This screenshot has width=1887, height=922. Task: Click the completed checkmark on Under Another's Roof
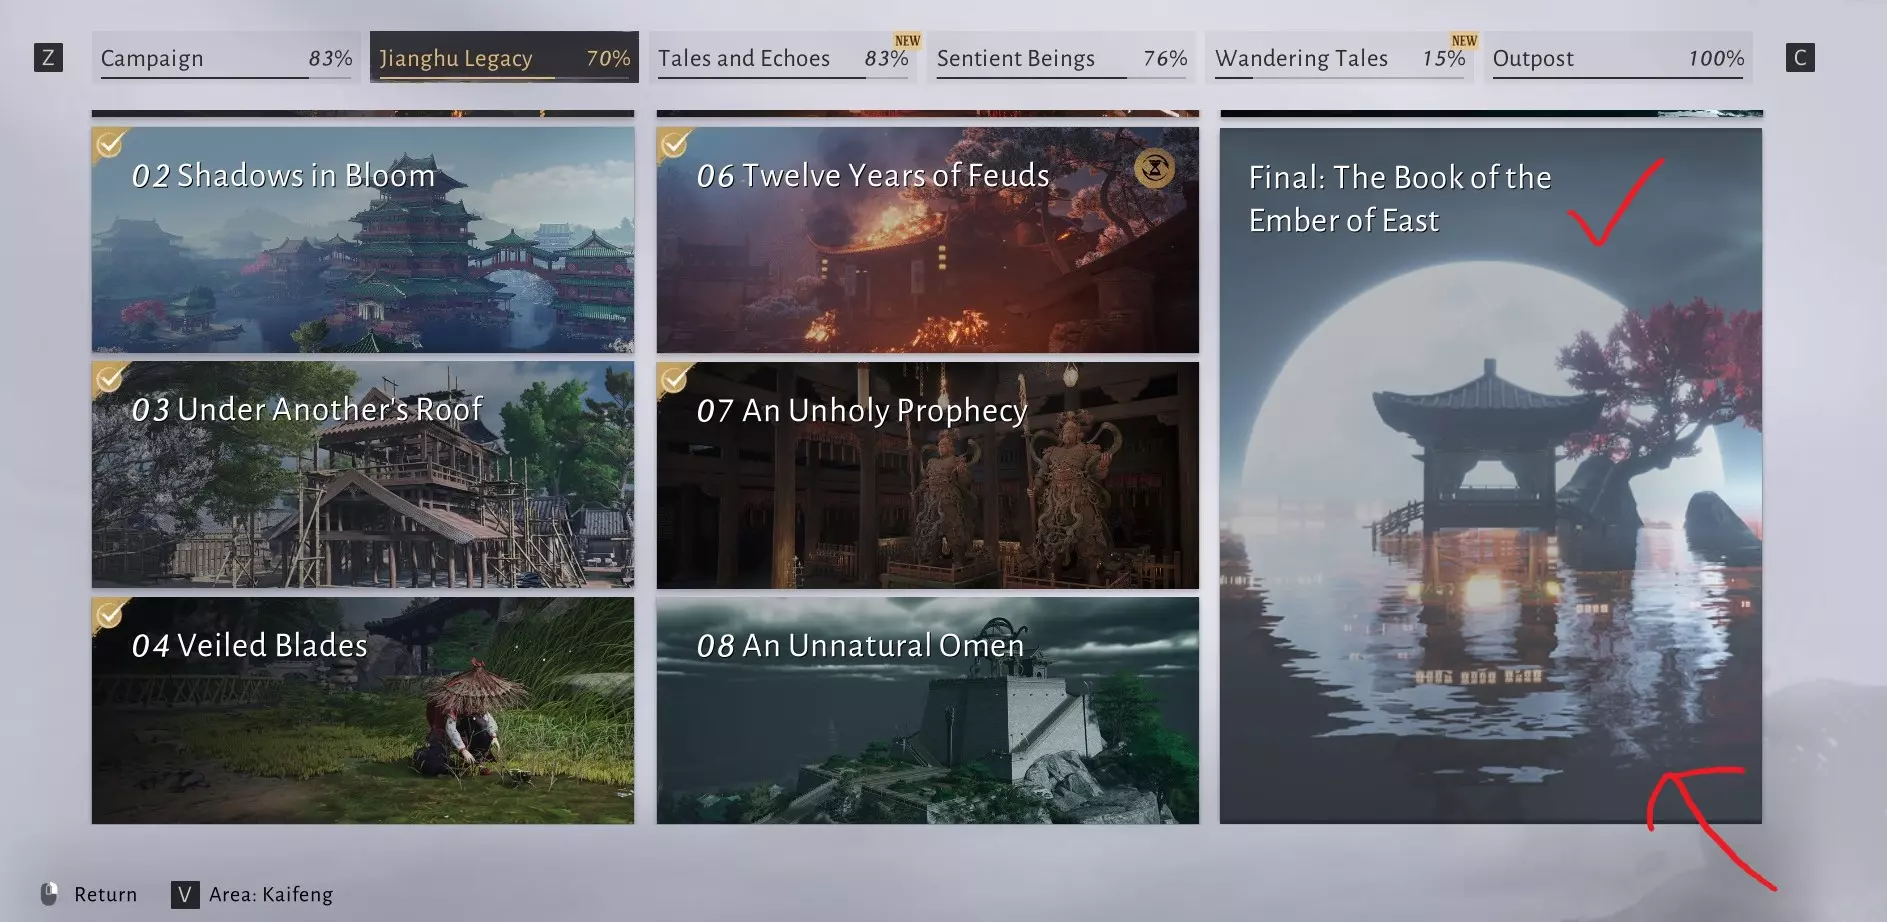click(x=110, y=379)
